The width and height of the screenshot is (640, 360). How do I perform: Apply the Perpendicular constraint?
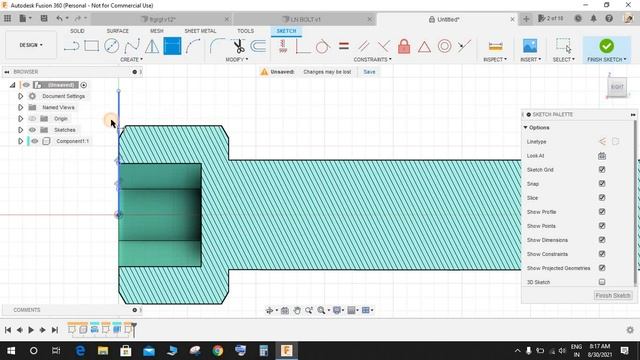[383, 46]
